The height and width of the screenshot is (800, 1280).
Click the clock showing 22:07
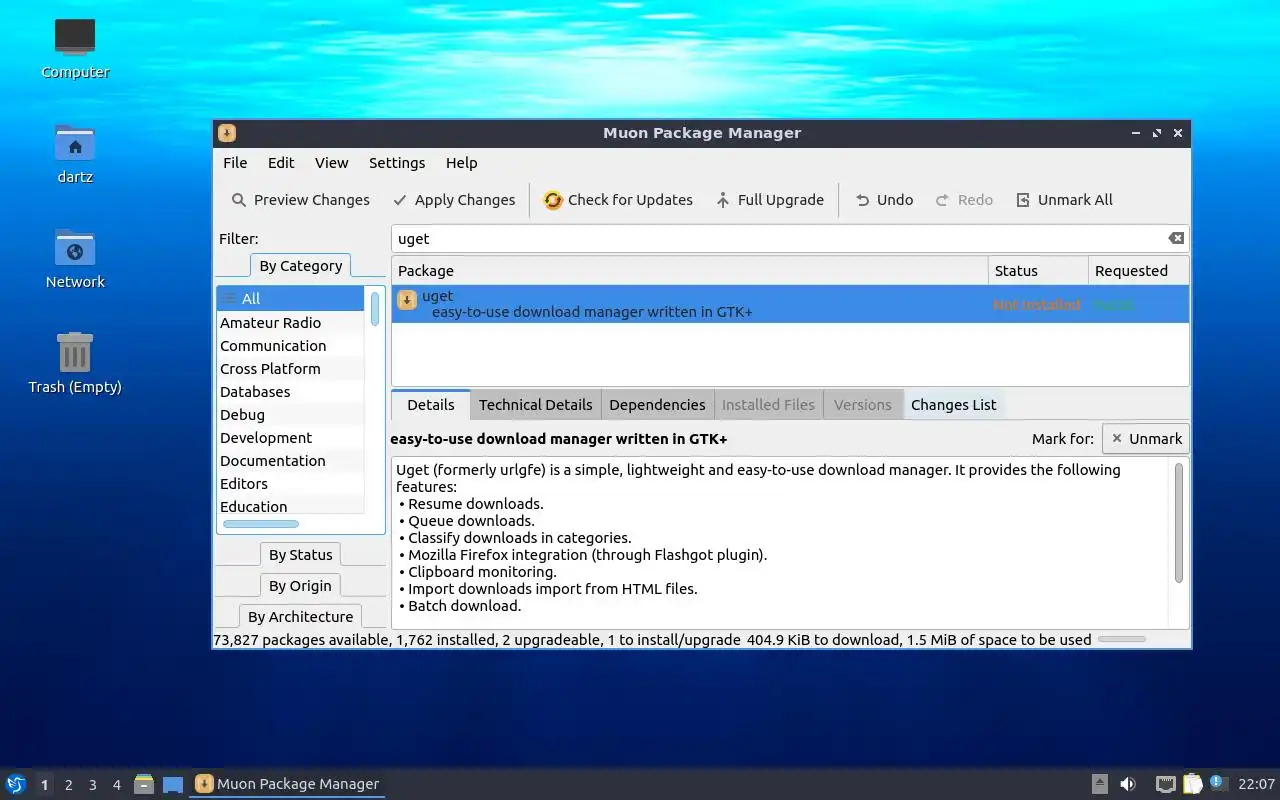[x=1256, y=784]
